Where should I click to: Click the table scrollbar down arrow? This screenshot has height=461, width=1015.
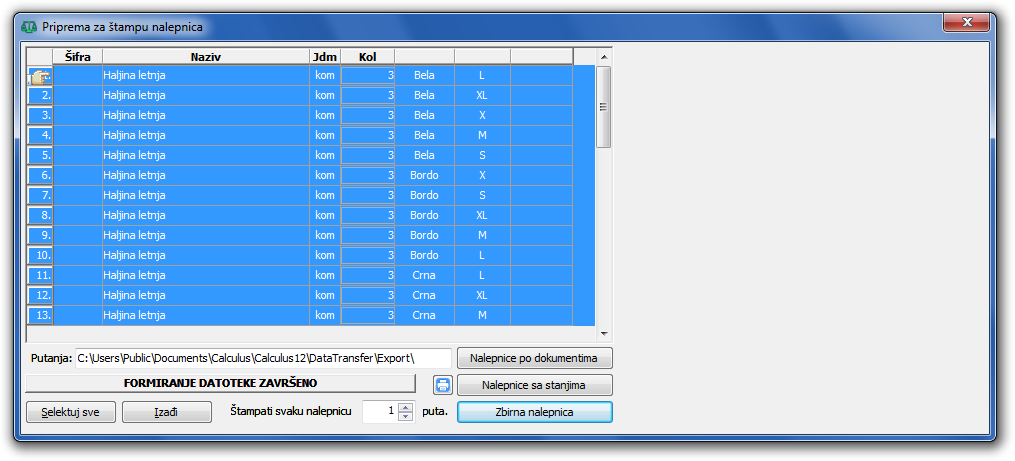(603, 333)
